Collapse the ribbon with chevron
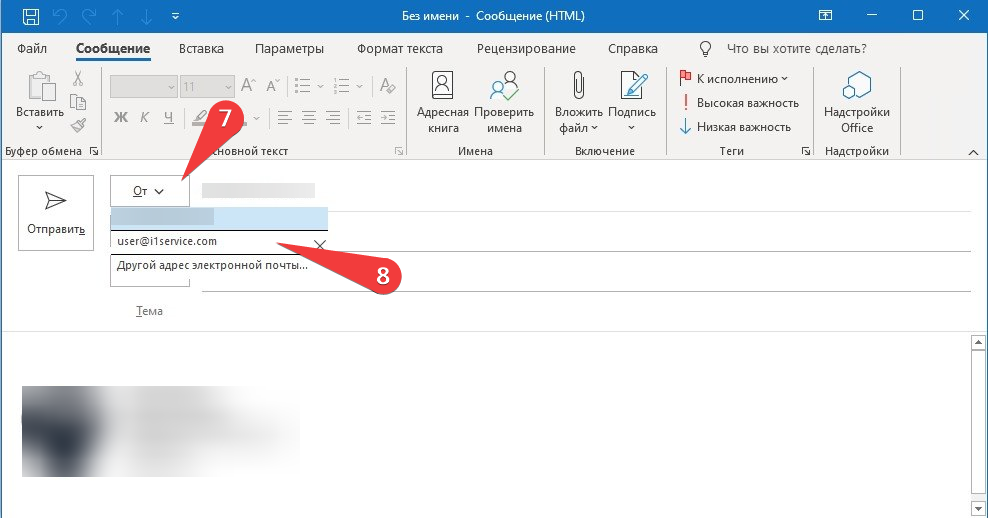 tap(973, 153)
